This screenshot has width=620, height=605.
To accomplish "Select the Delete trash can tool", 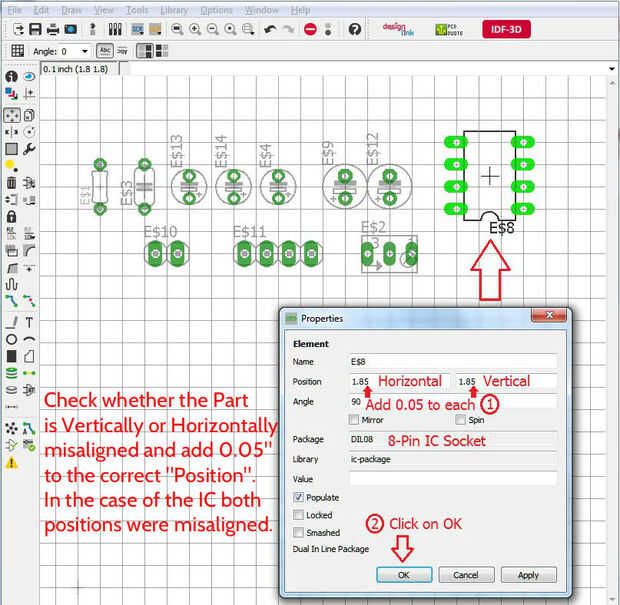I will (x=11, y=183).
